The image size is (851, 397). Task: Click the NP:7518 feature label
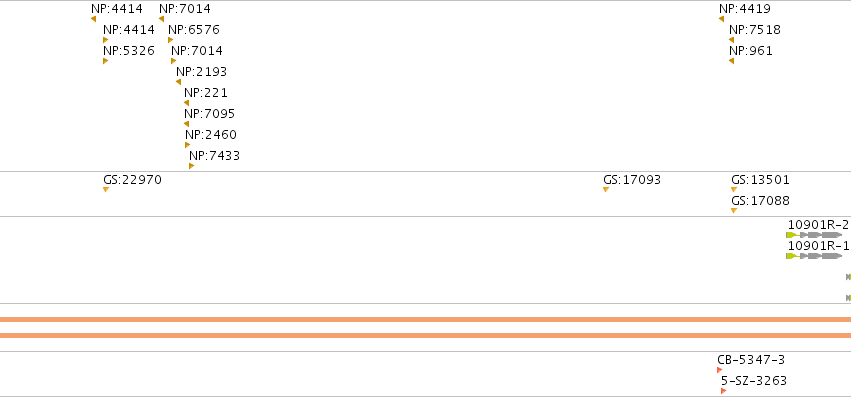click(x=755, y=30)
